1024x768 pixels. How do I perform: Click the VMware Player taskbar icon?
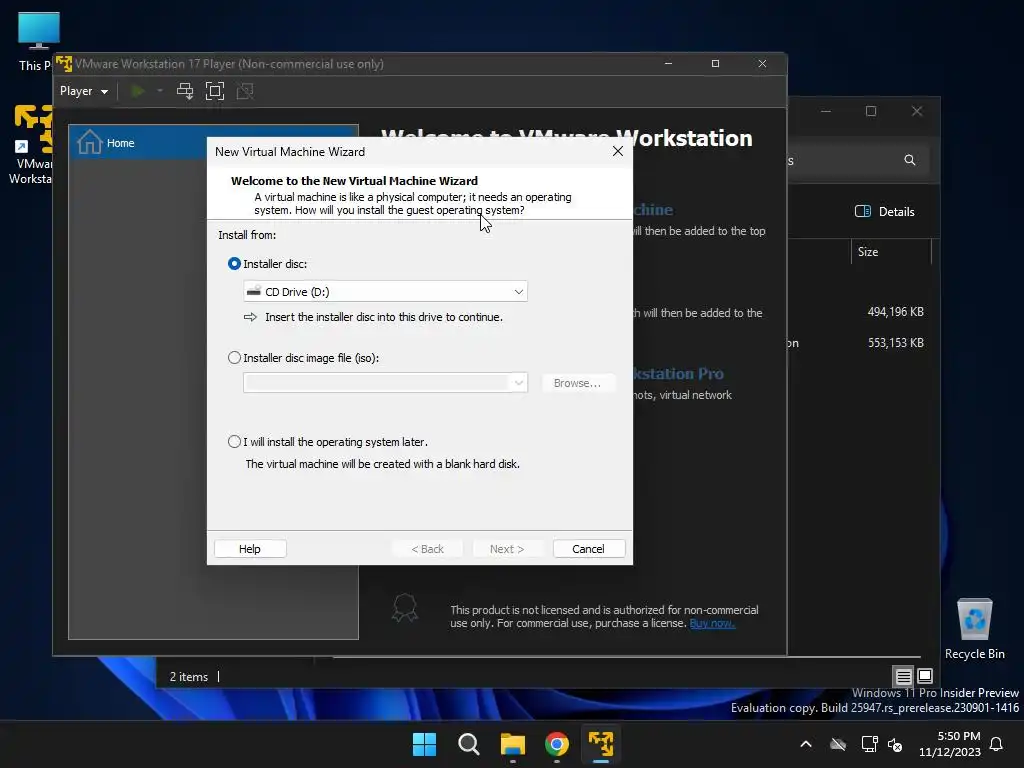click(x=601, y=744)
